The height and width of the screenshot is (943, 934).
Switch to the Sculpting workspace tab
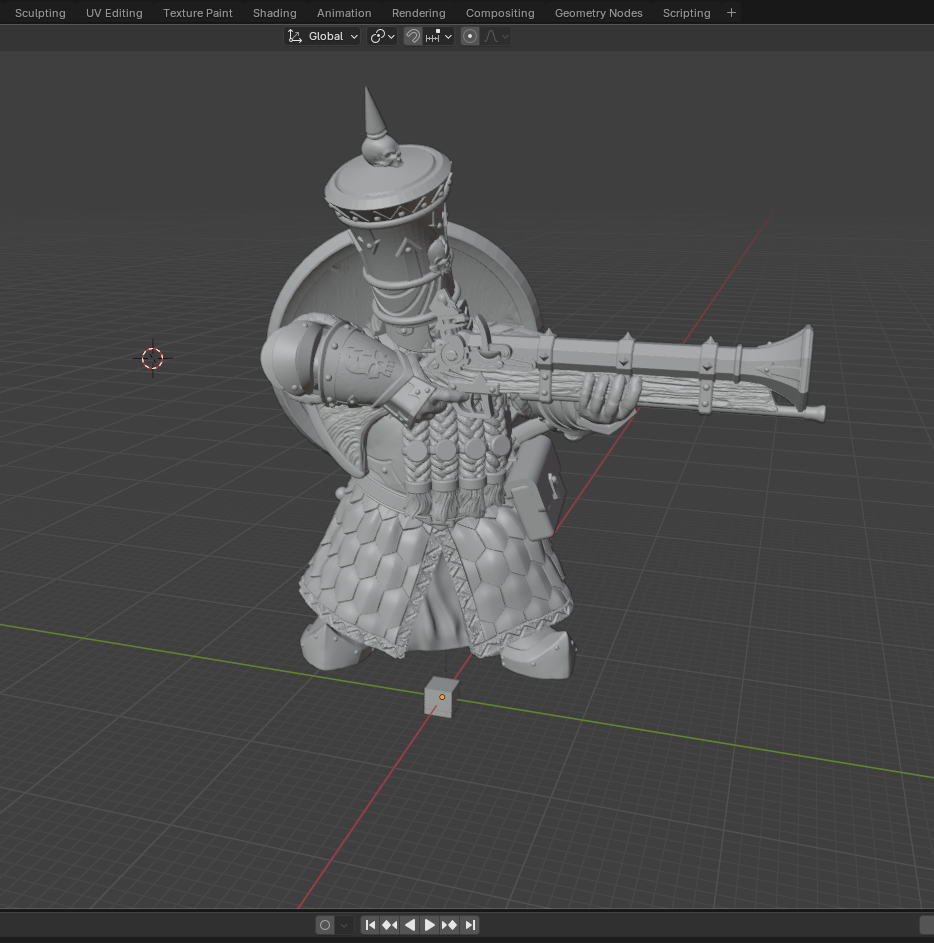pyautogui.click(x=40, y=13)
